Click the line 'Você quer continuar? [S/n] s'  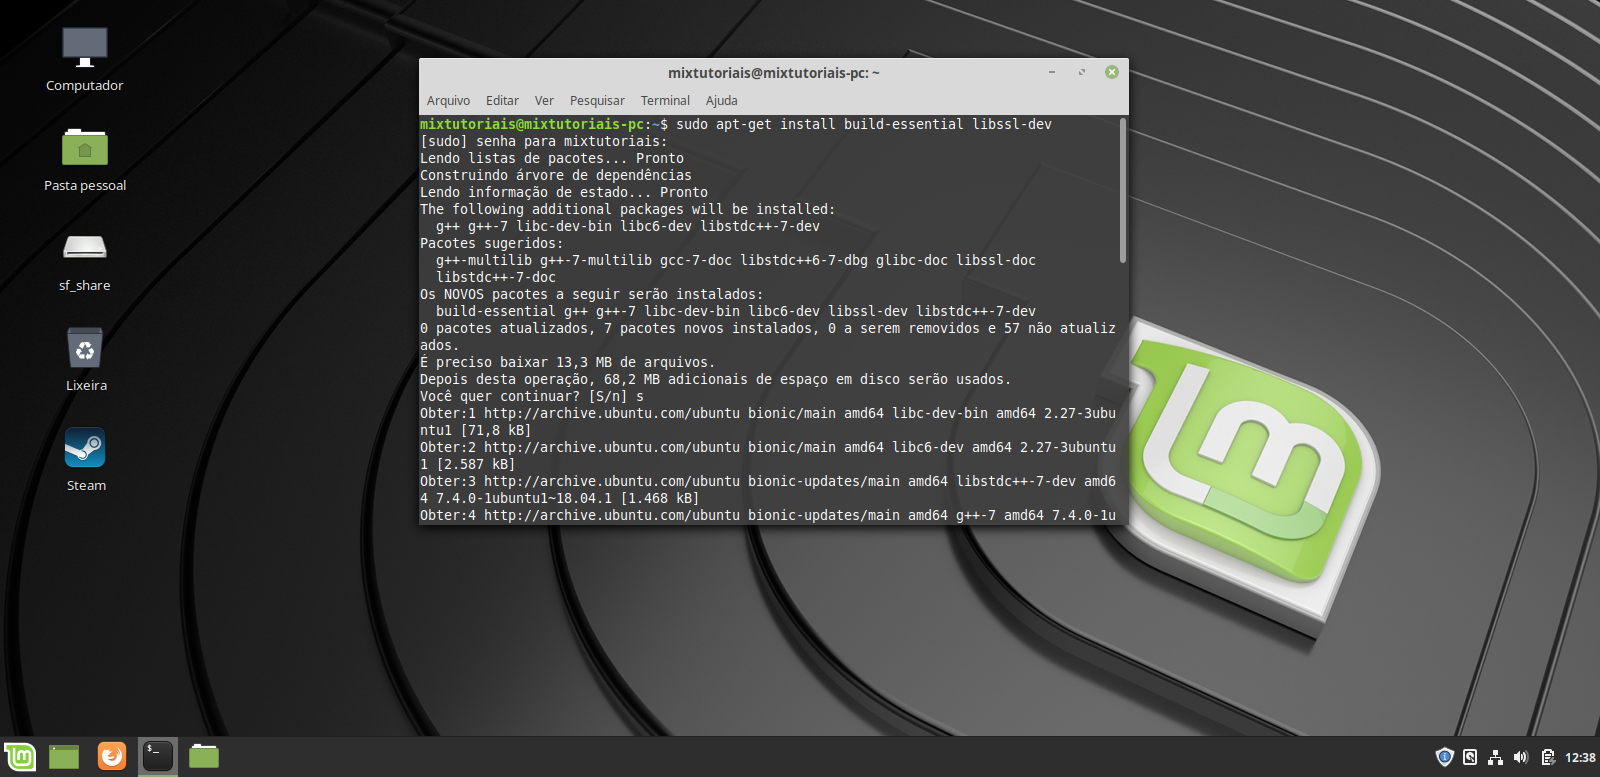(x=532, y=396)
